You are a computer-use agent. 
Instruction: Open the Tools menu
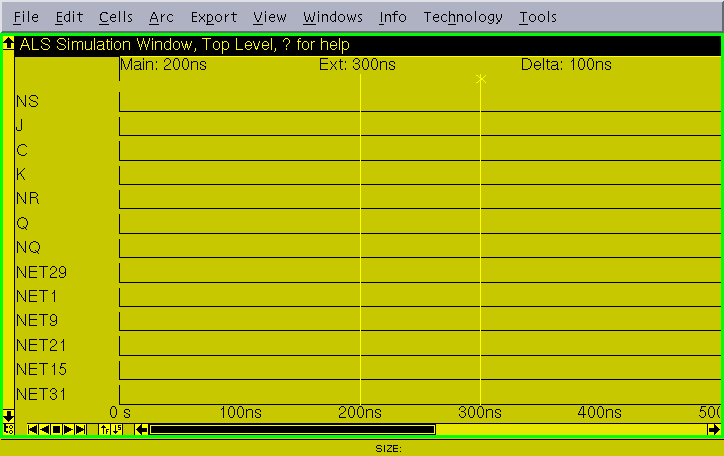(537, 17)
